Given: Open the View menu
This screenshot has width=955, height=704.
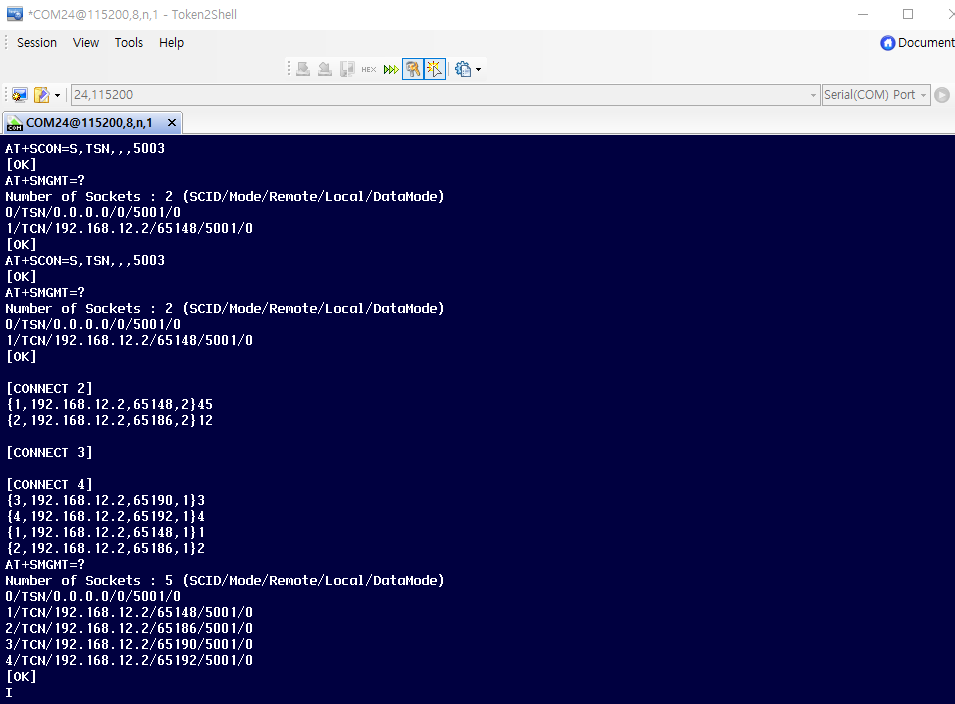Looking at the screenshot, I should [x=86, y=43].
